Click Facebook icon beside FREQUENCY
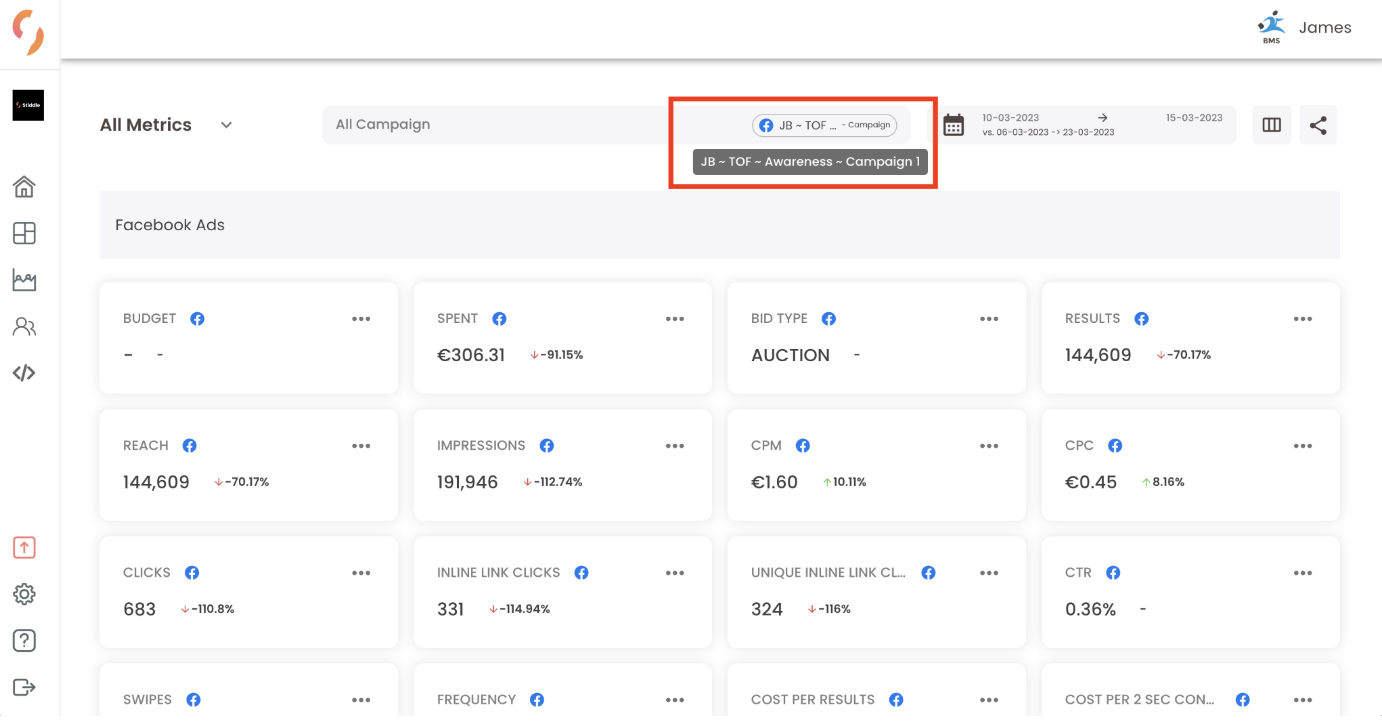Screen dimensions: 1382x722 pos(537,700)
